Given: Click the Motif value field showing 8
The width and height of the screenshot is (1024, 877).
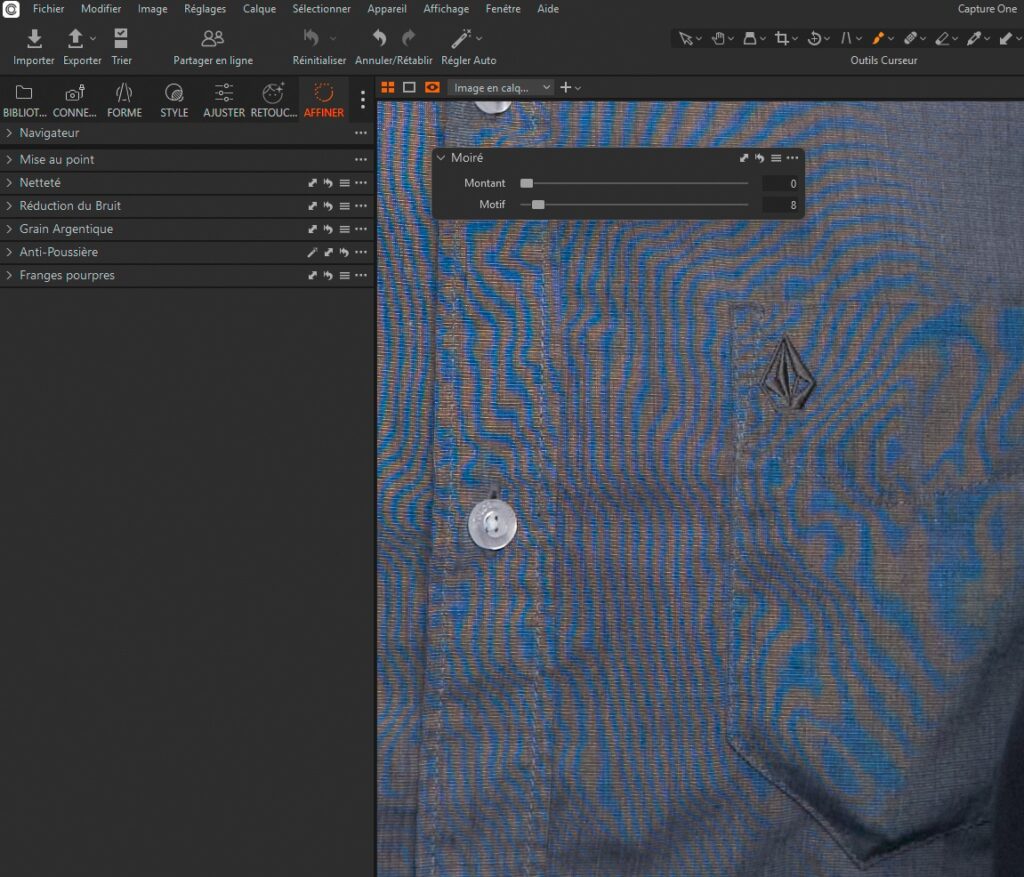Looking at the screenshot, I should click(x=780, y=205).
